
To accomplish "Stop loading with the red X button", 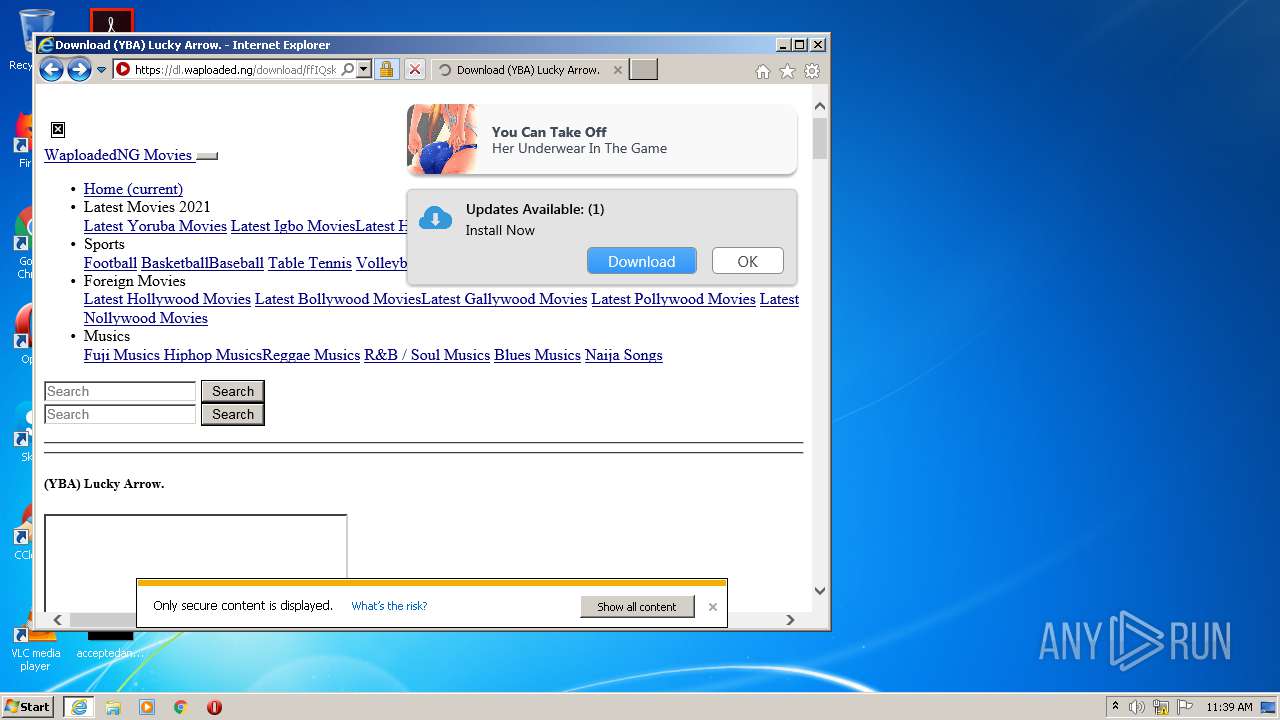I will point(415,70).
